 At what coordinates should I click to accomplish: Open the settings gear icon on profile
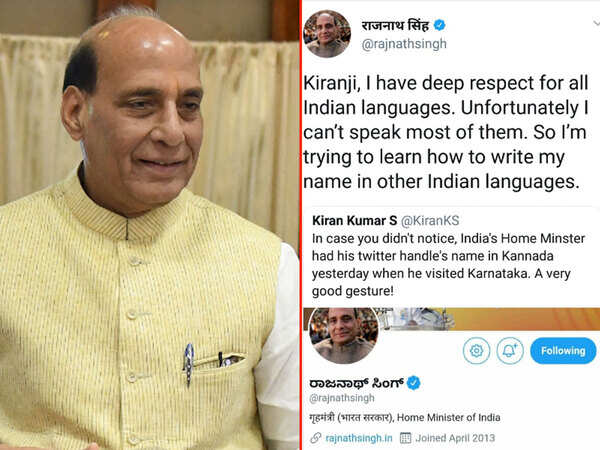pyautogui.click(x=476, y=351)
